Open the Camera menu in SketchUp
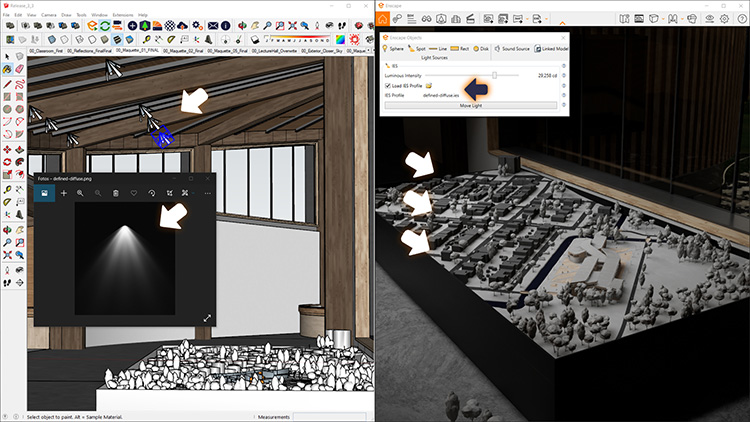Image resolution: width=750 pixels, height=422 pixels. pyautogui.click(x=48, y=15)
